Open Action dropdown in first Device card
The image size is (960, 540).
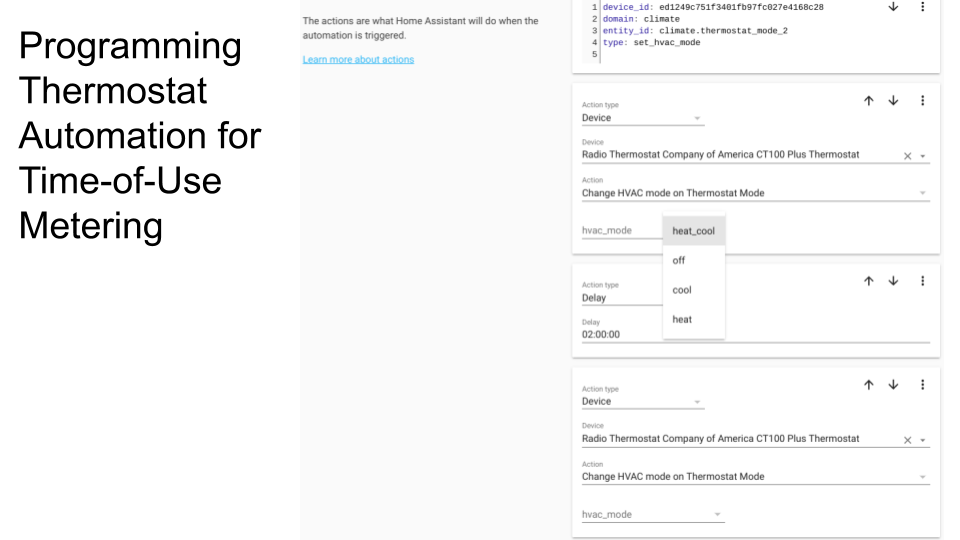pyautogui.click(x=756, y=193)
